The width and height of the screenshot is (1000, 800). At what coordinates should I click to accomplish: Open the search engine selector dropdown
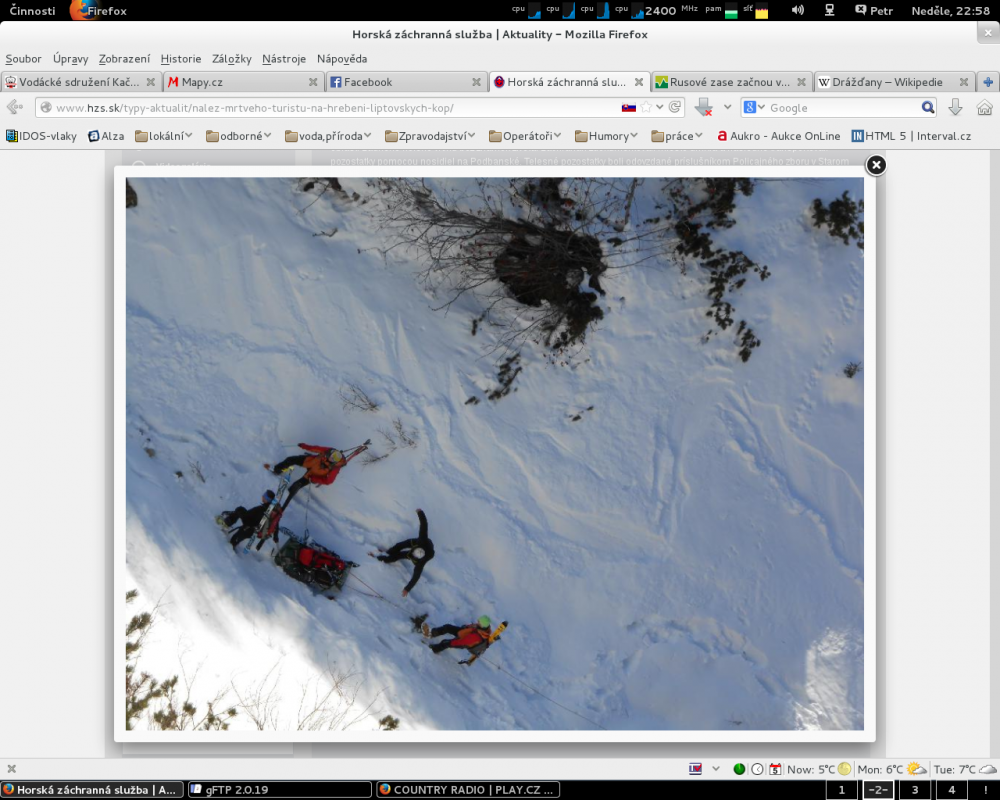pos(754,108)
